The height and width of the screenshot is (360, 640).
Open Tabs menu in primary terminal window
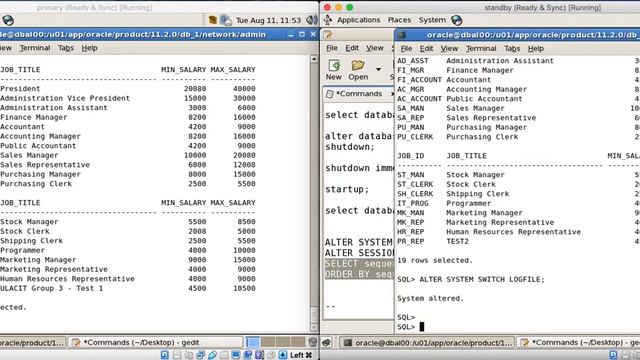66,48
